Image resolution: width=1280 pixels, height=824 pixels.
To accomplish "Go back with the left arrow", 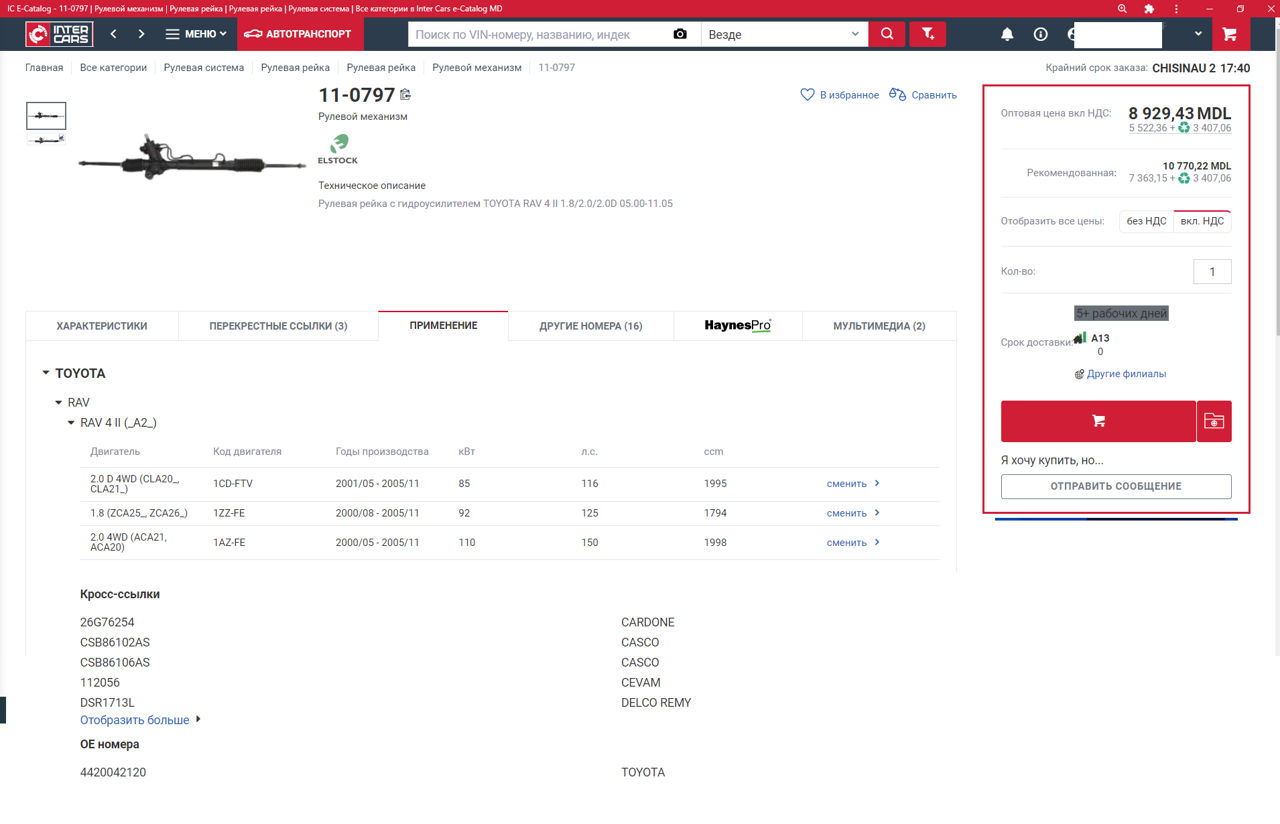I will tap(114, 34).
